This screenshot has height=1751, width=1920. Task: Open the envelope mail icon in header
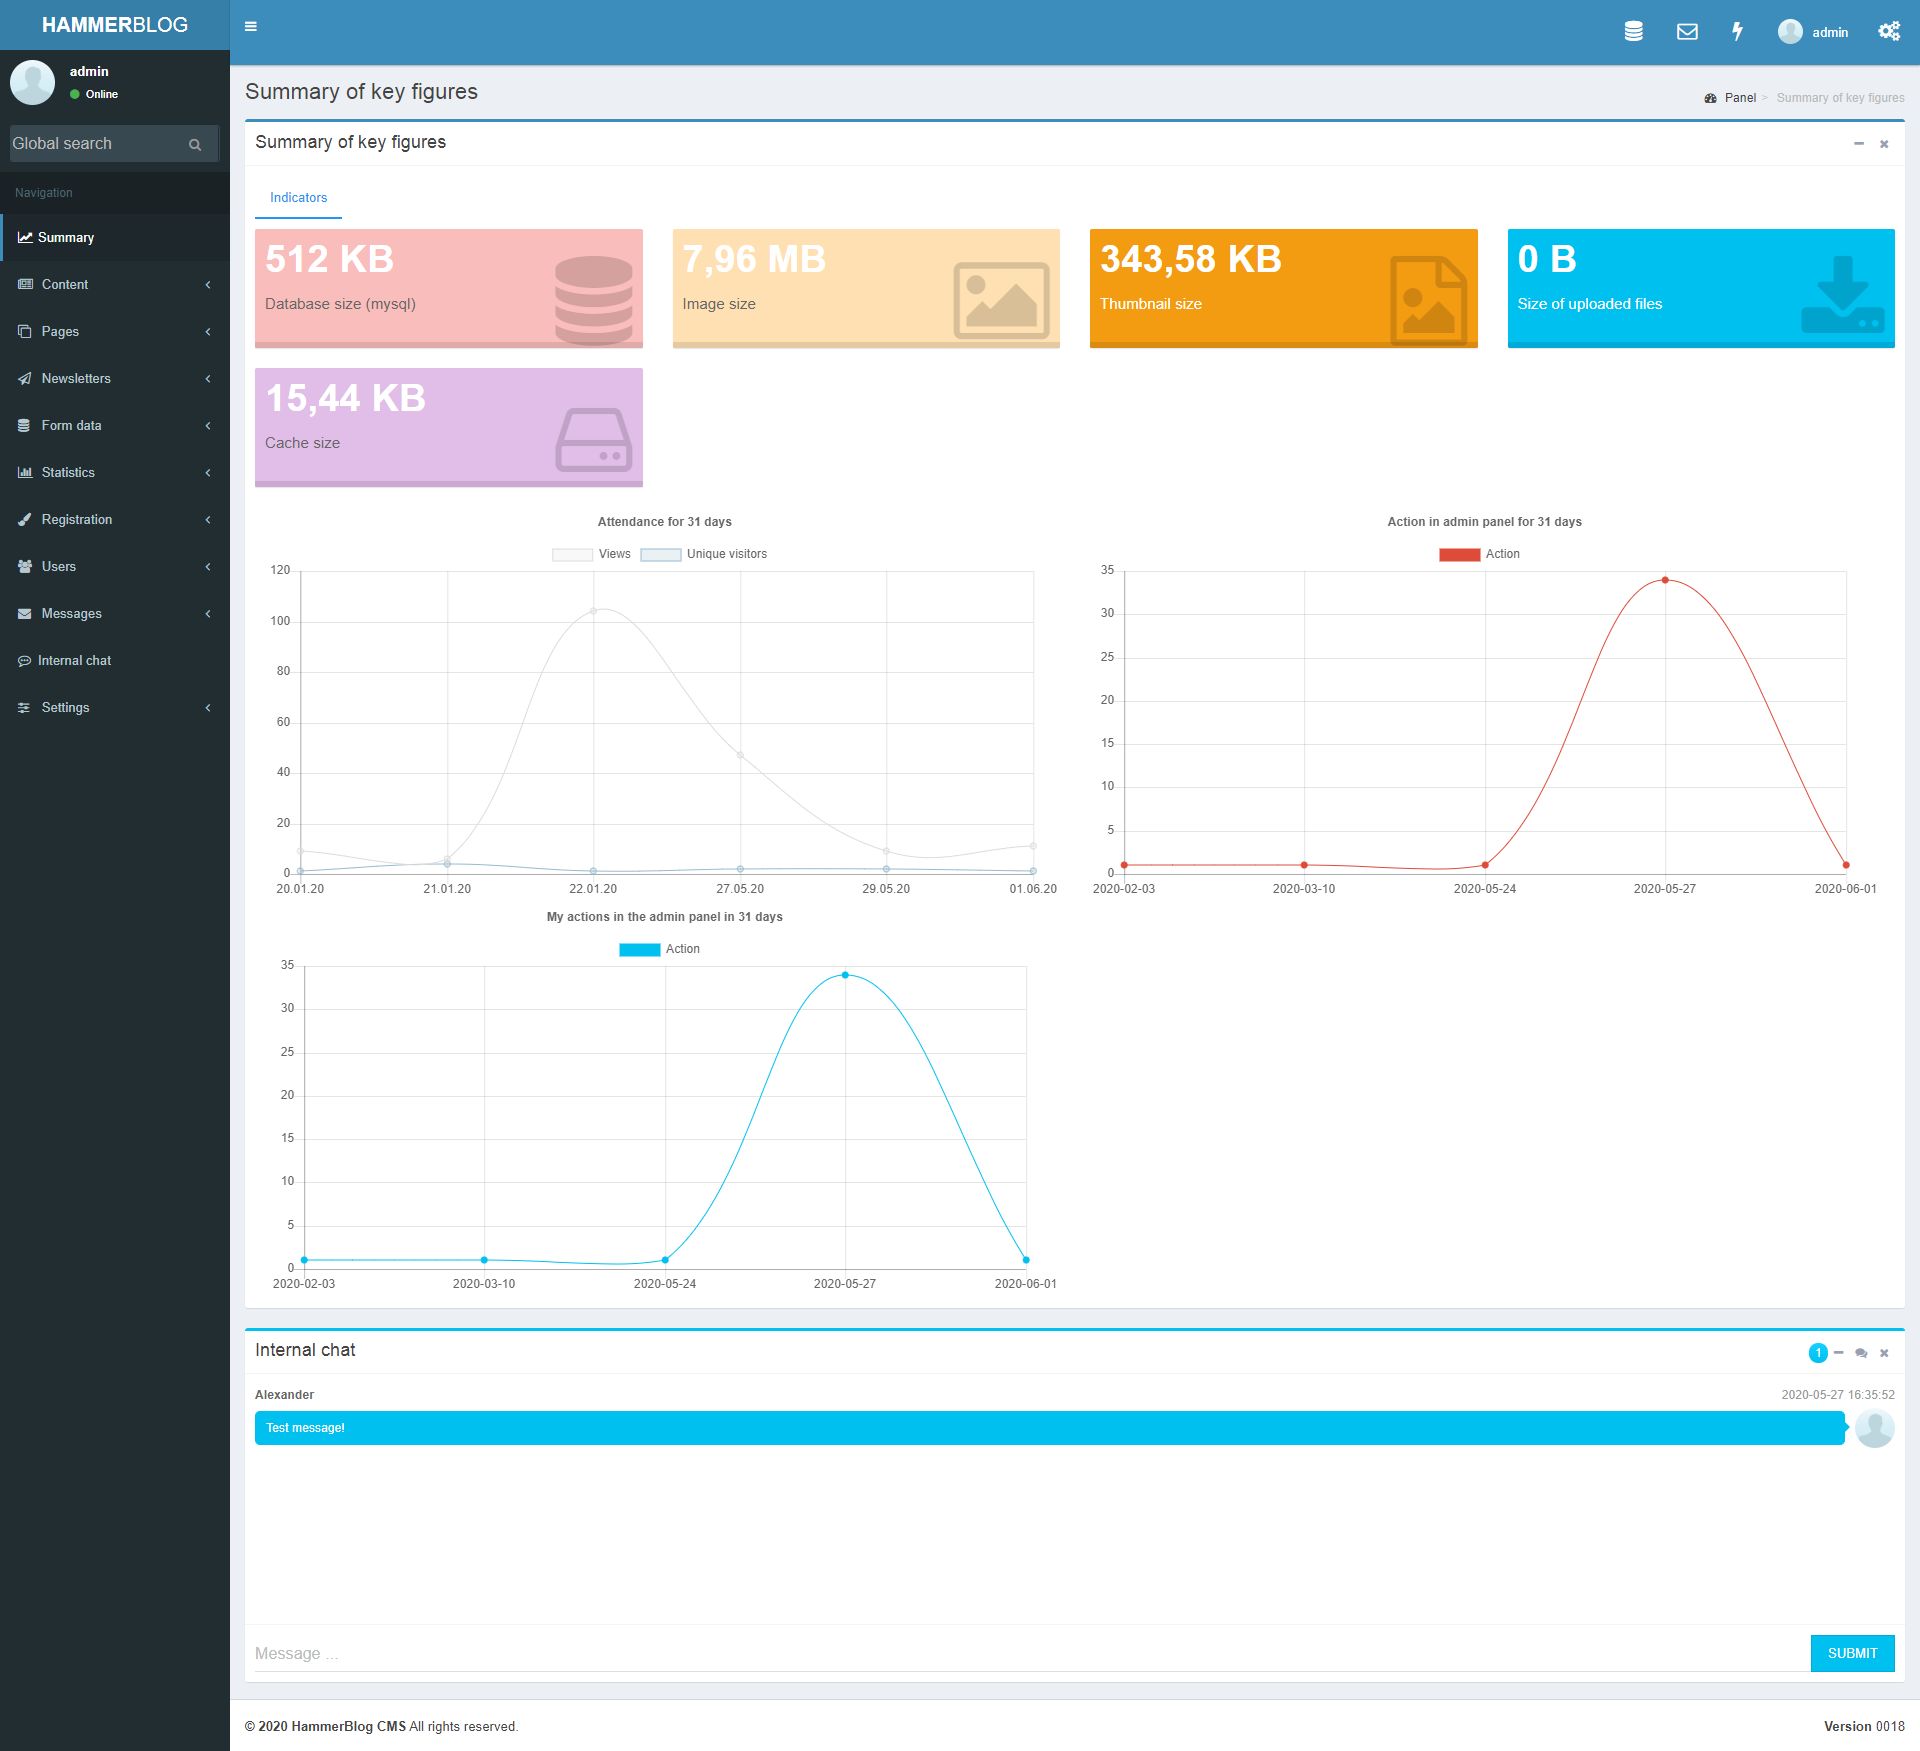pos(1686,32)
